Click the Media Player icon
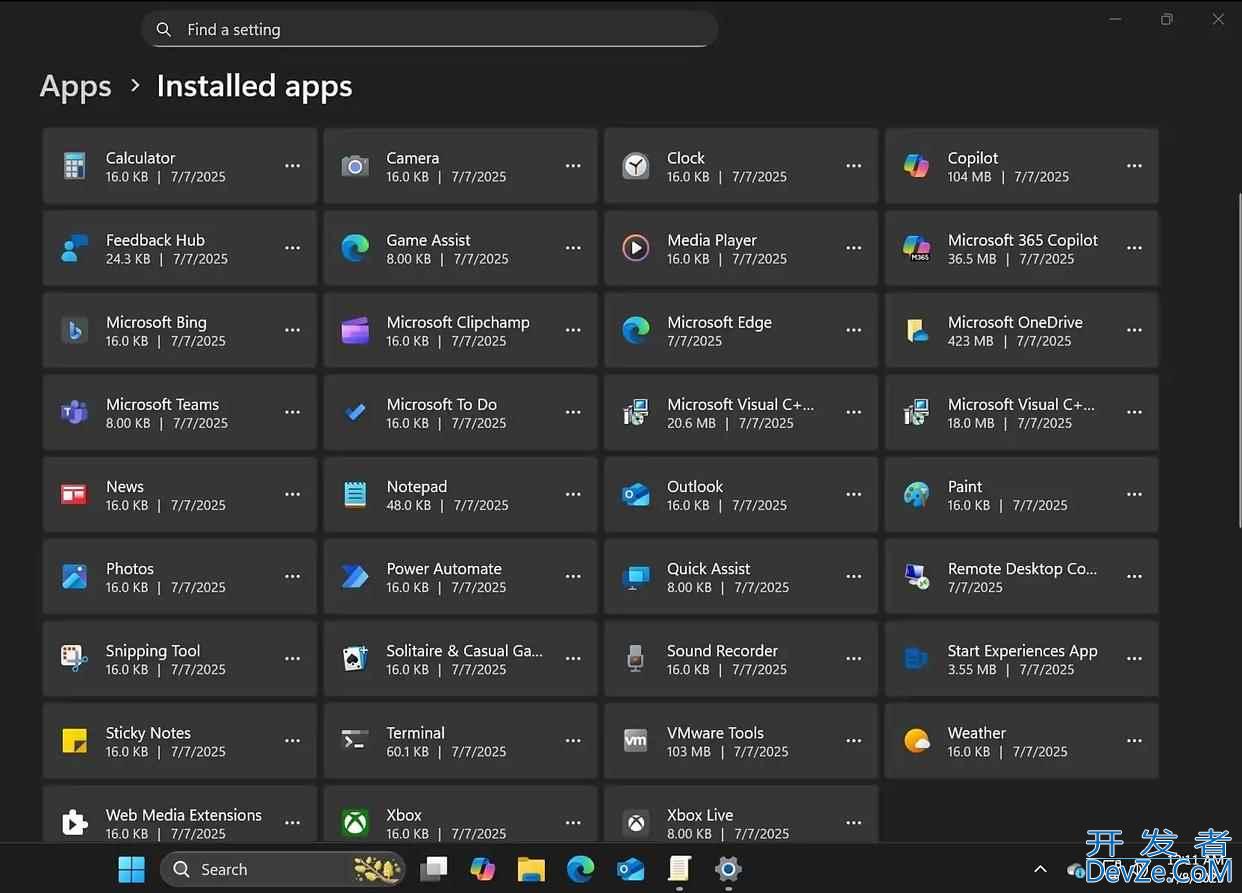Image resolution: width=1242 pixels, height=893 pixels. tap(636, 248)
